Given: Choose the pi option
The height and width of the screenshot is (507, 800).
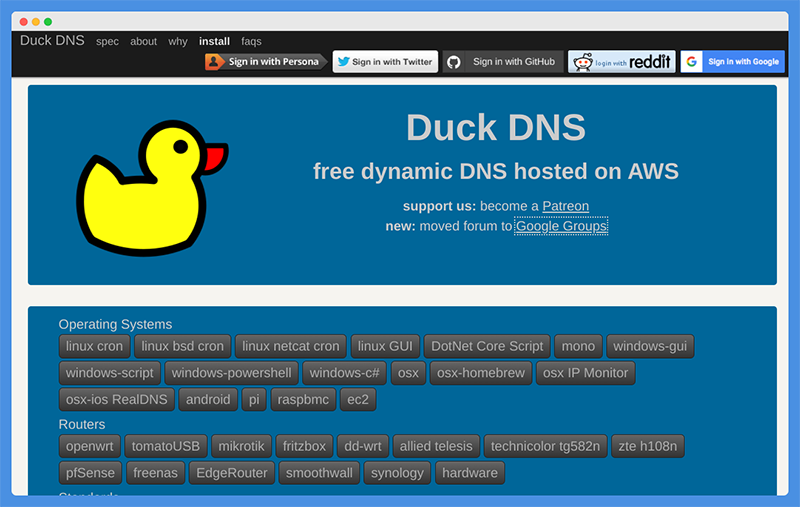Looking at the screenshot, I should (254, 399).
